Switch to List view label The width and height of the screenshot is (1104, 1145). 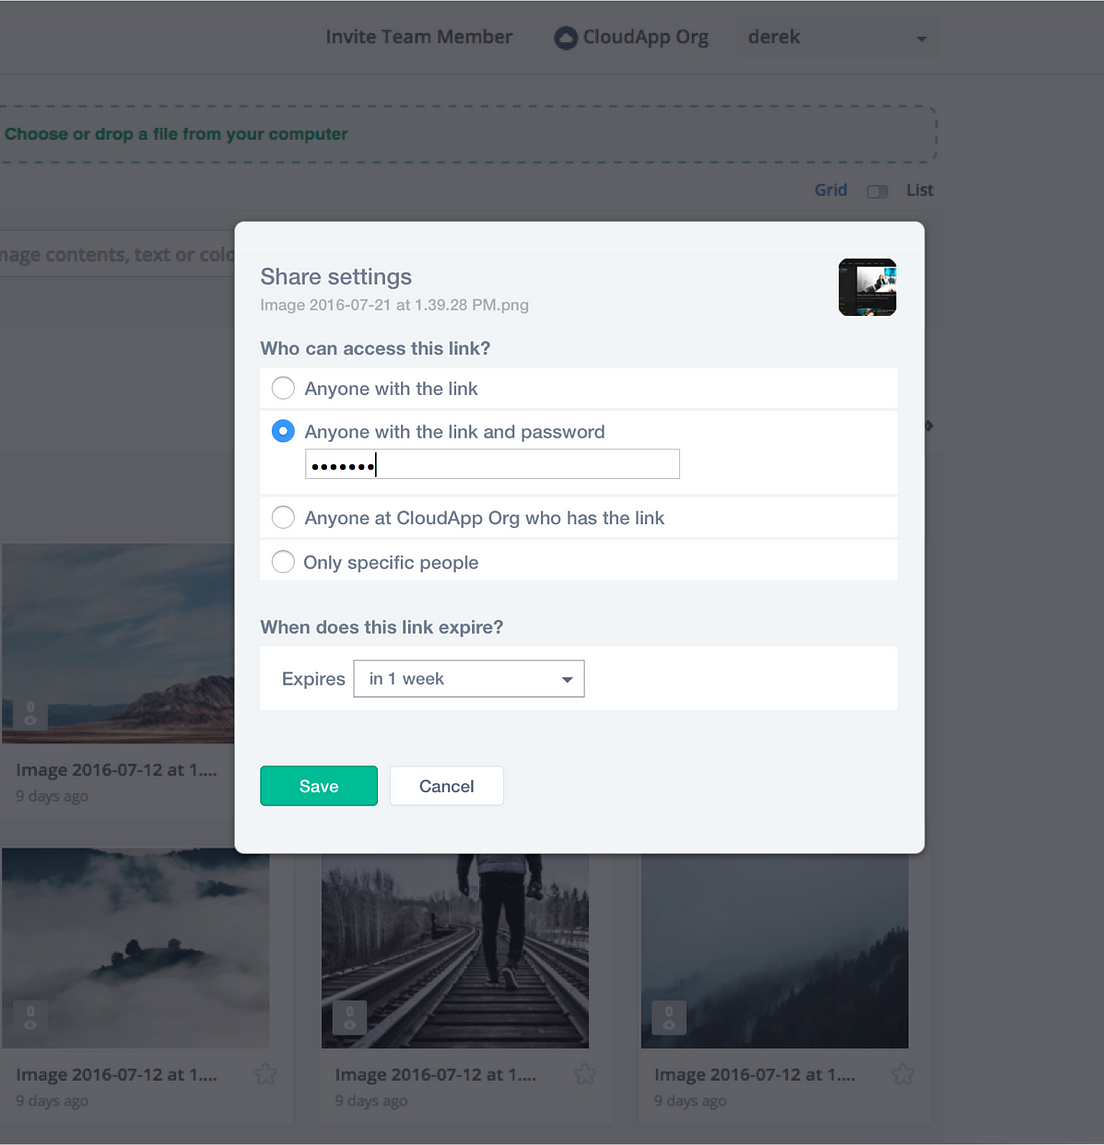920,190
